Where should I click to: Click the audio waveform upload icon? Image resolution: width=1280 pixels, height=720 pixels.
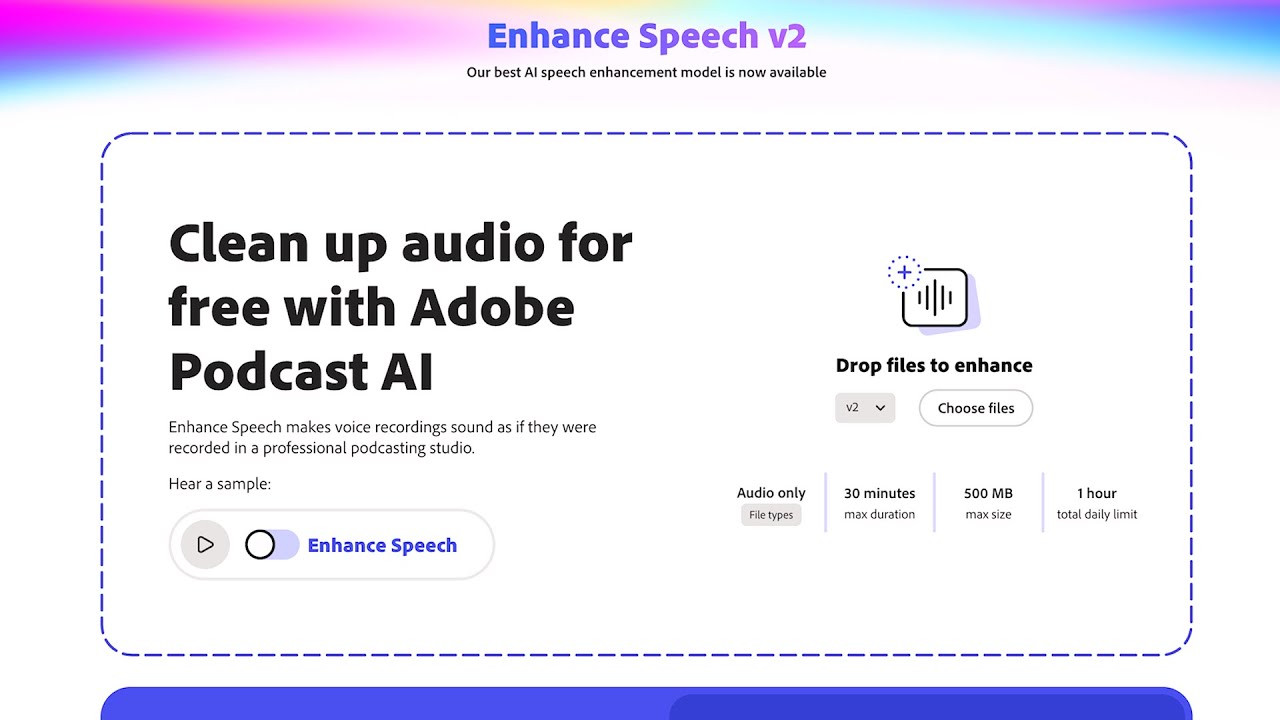click(933, 295)
